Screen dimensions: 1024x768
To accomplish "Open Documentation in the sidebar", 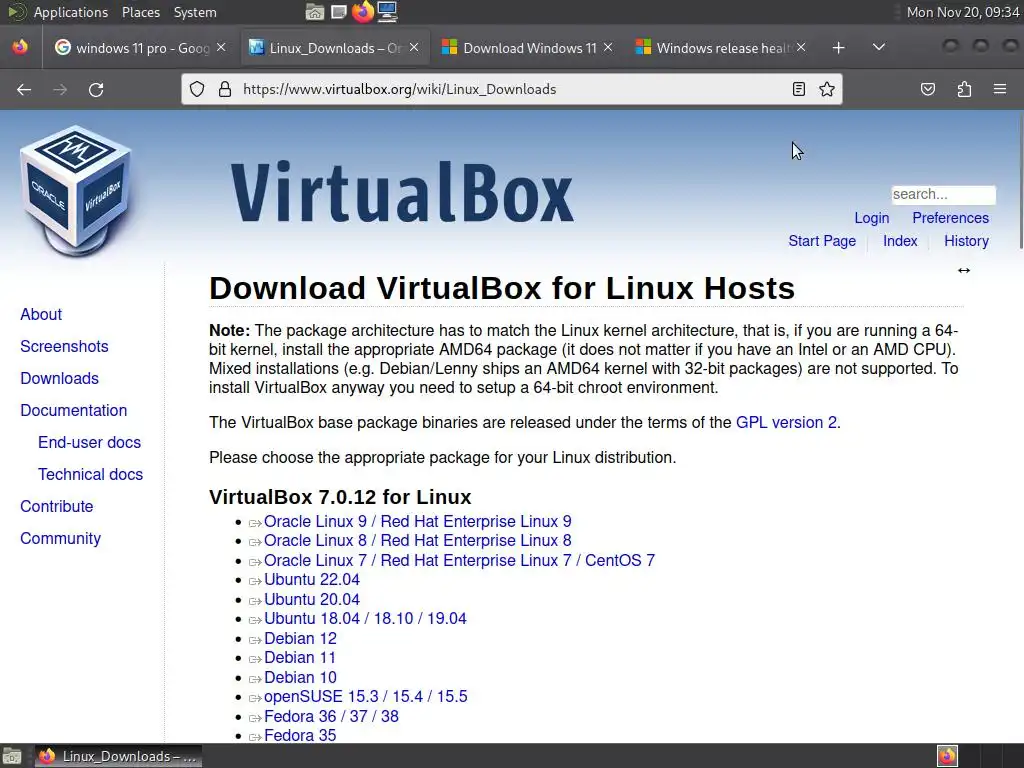I will click(x=74, y=411).
